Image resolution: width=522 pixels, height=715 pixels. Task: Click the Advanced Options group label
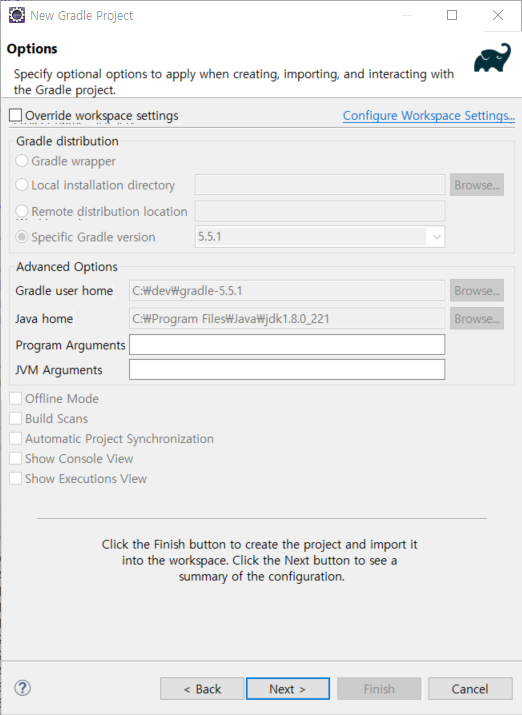point(67,267)
